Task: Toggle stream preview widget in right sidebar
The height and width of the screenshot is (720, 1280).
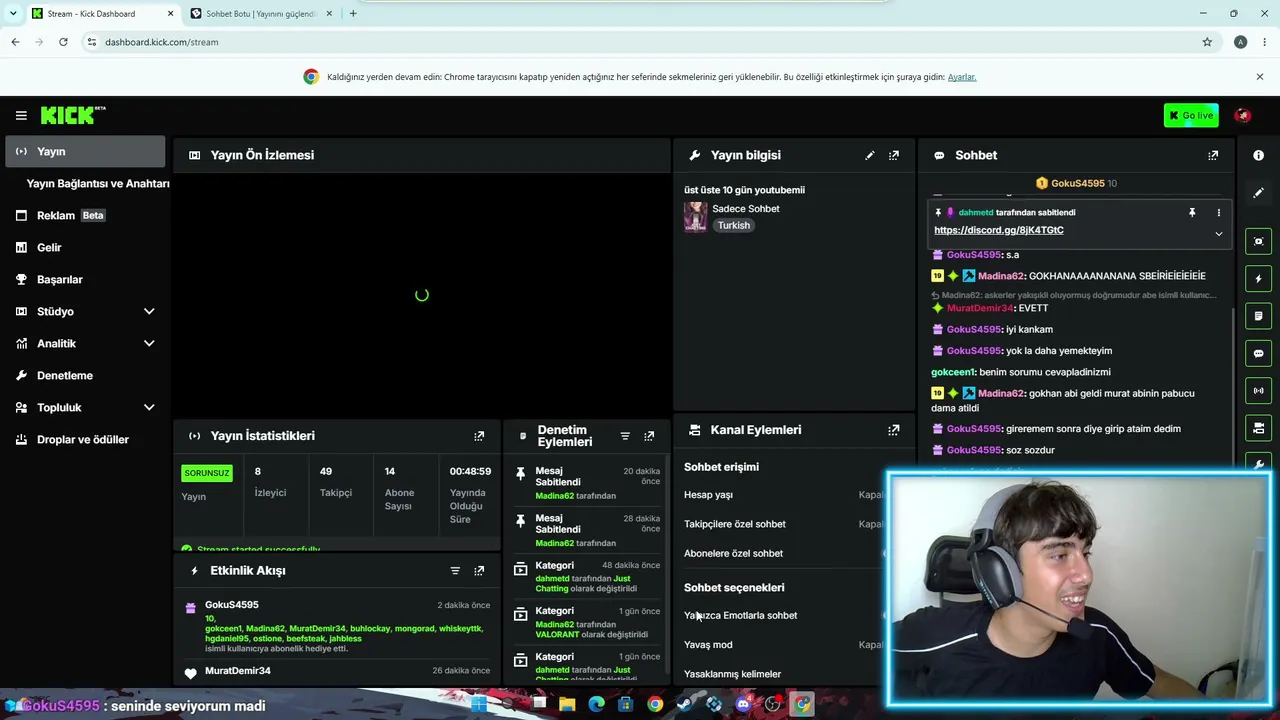Action: click(1259, 241)
